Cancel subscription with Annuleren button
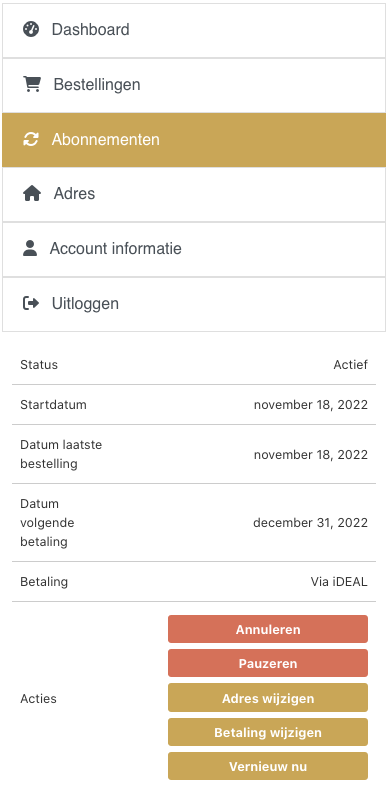This screenshot has width=388, height=792. tap(268, 629)
